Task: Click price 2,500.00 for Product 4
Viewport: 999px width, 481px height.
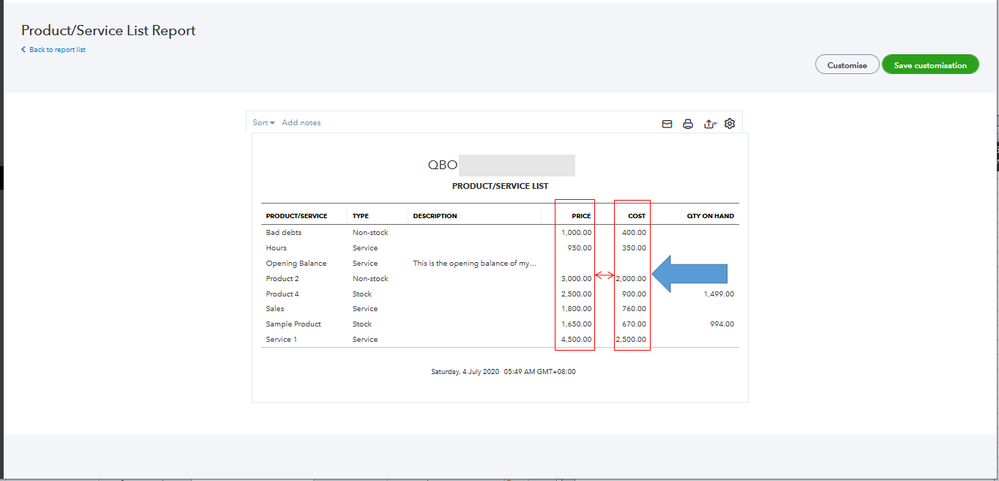Action: pyautogui.click(x=577, y=294)
